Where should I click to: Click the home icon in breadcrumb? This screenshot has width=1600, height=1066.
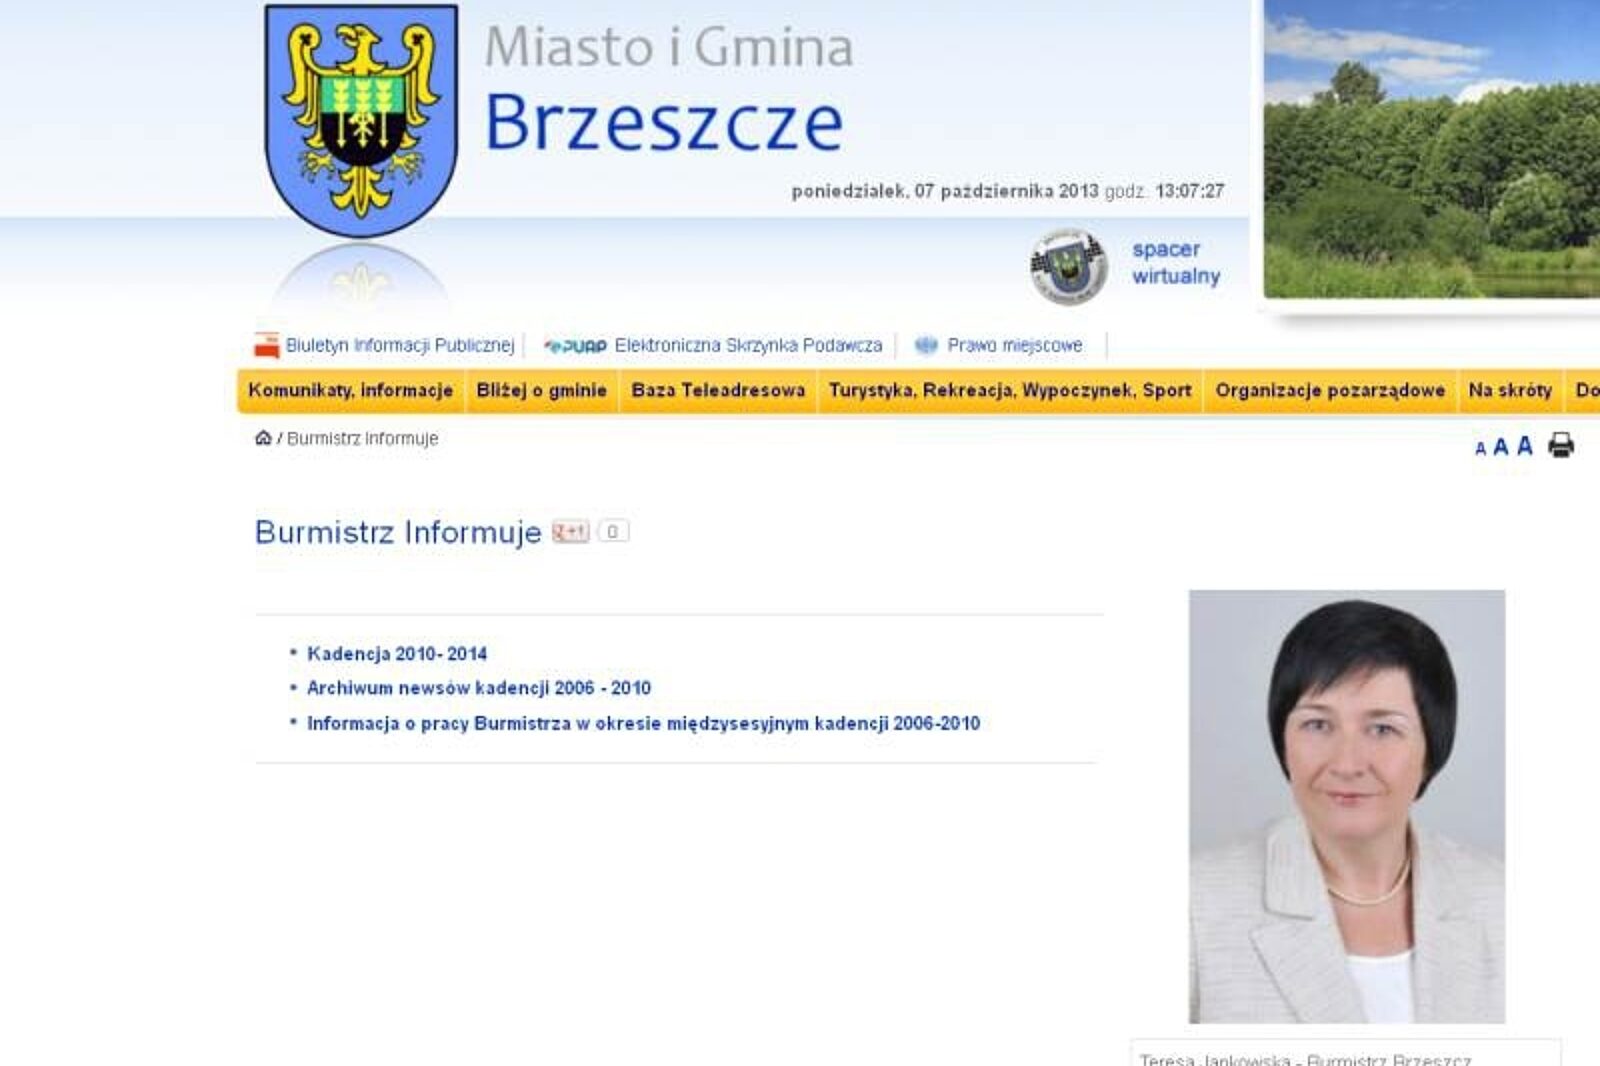click(263, 438)
